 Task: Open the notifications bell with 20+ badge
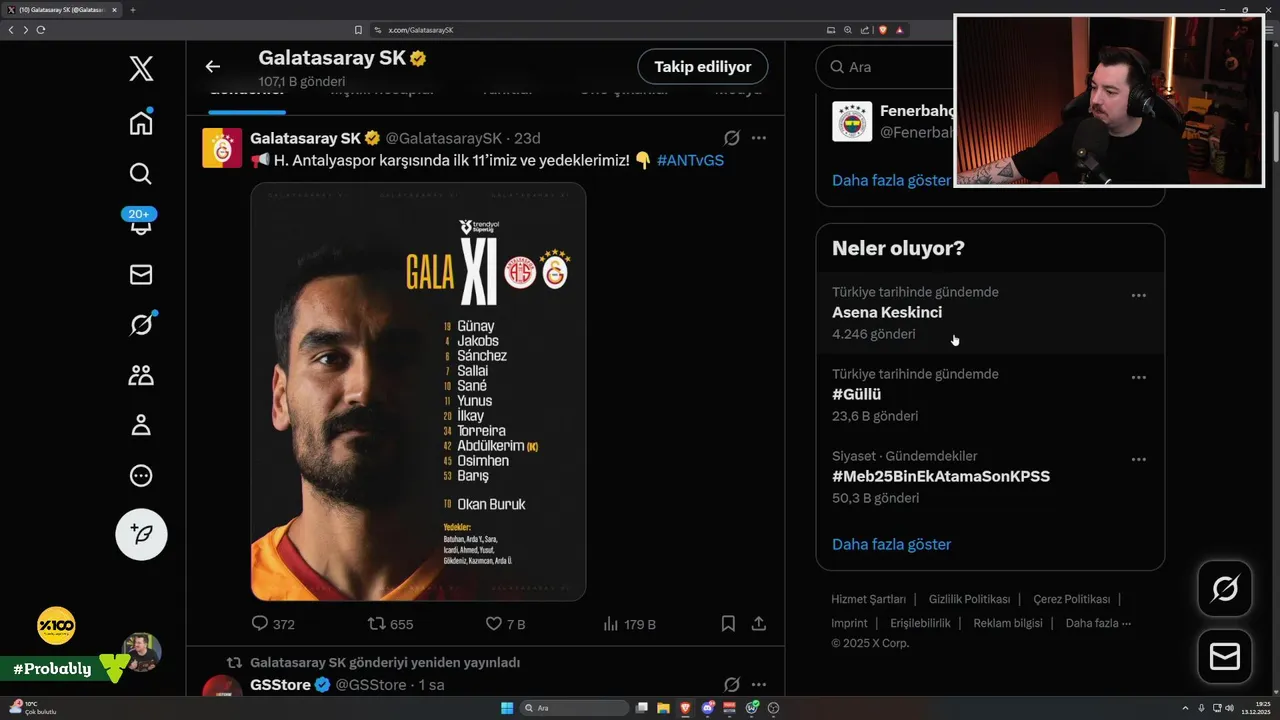tap(140, 222)
